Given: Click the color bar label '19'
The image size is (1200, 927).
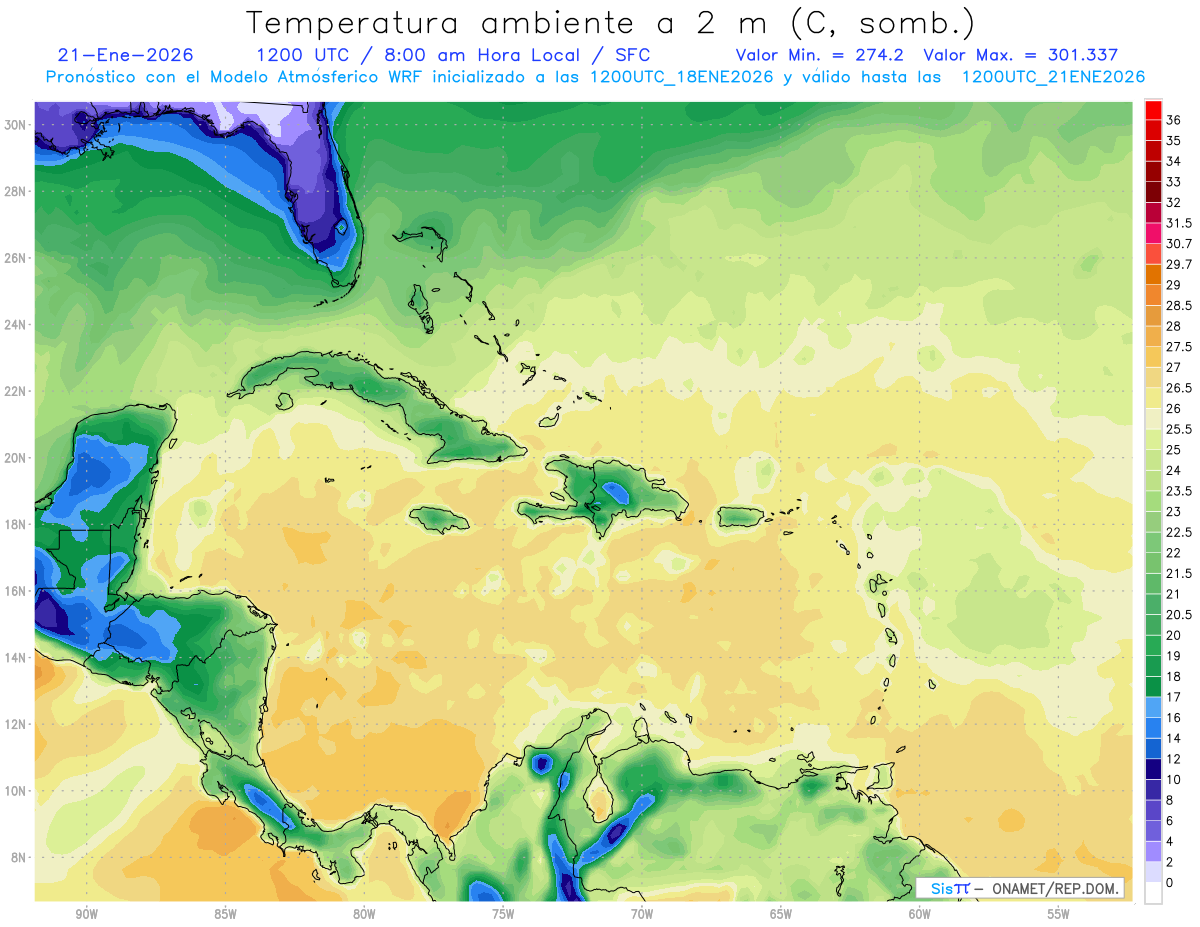Looking at the screenshot, I should click(1173, 656).
